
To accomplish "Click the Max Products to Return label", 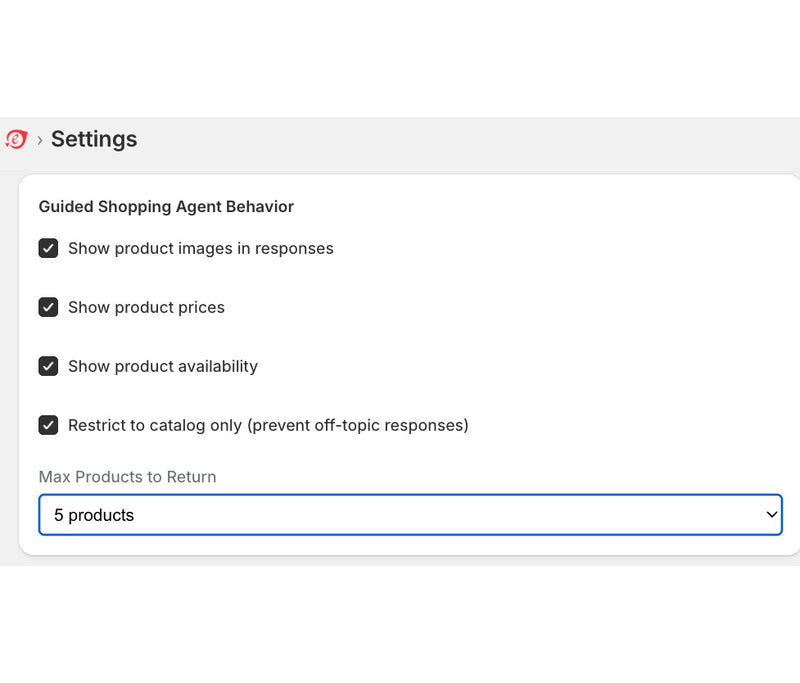I will tap(128, 476).
